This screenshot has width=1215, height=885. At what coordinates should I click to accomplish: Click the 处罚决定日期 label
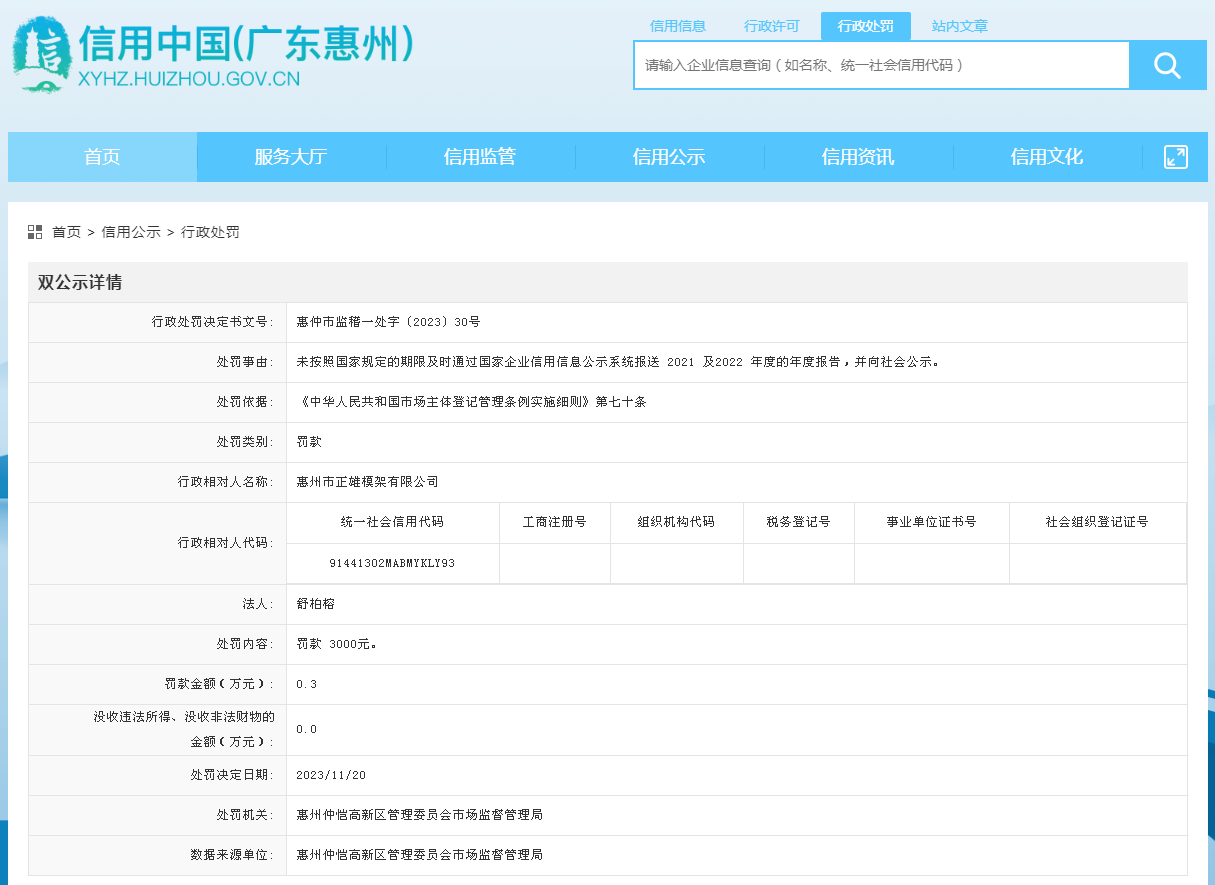coord(232,775)
